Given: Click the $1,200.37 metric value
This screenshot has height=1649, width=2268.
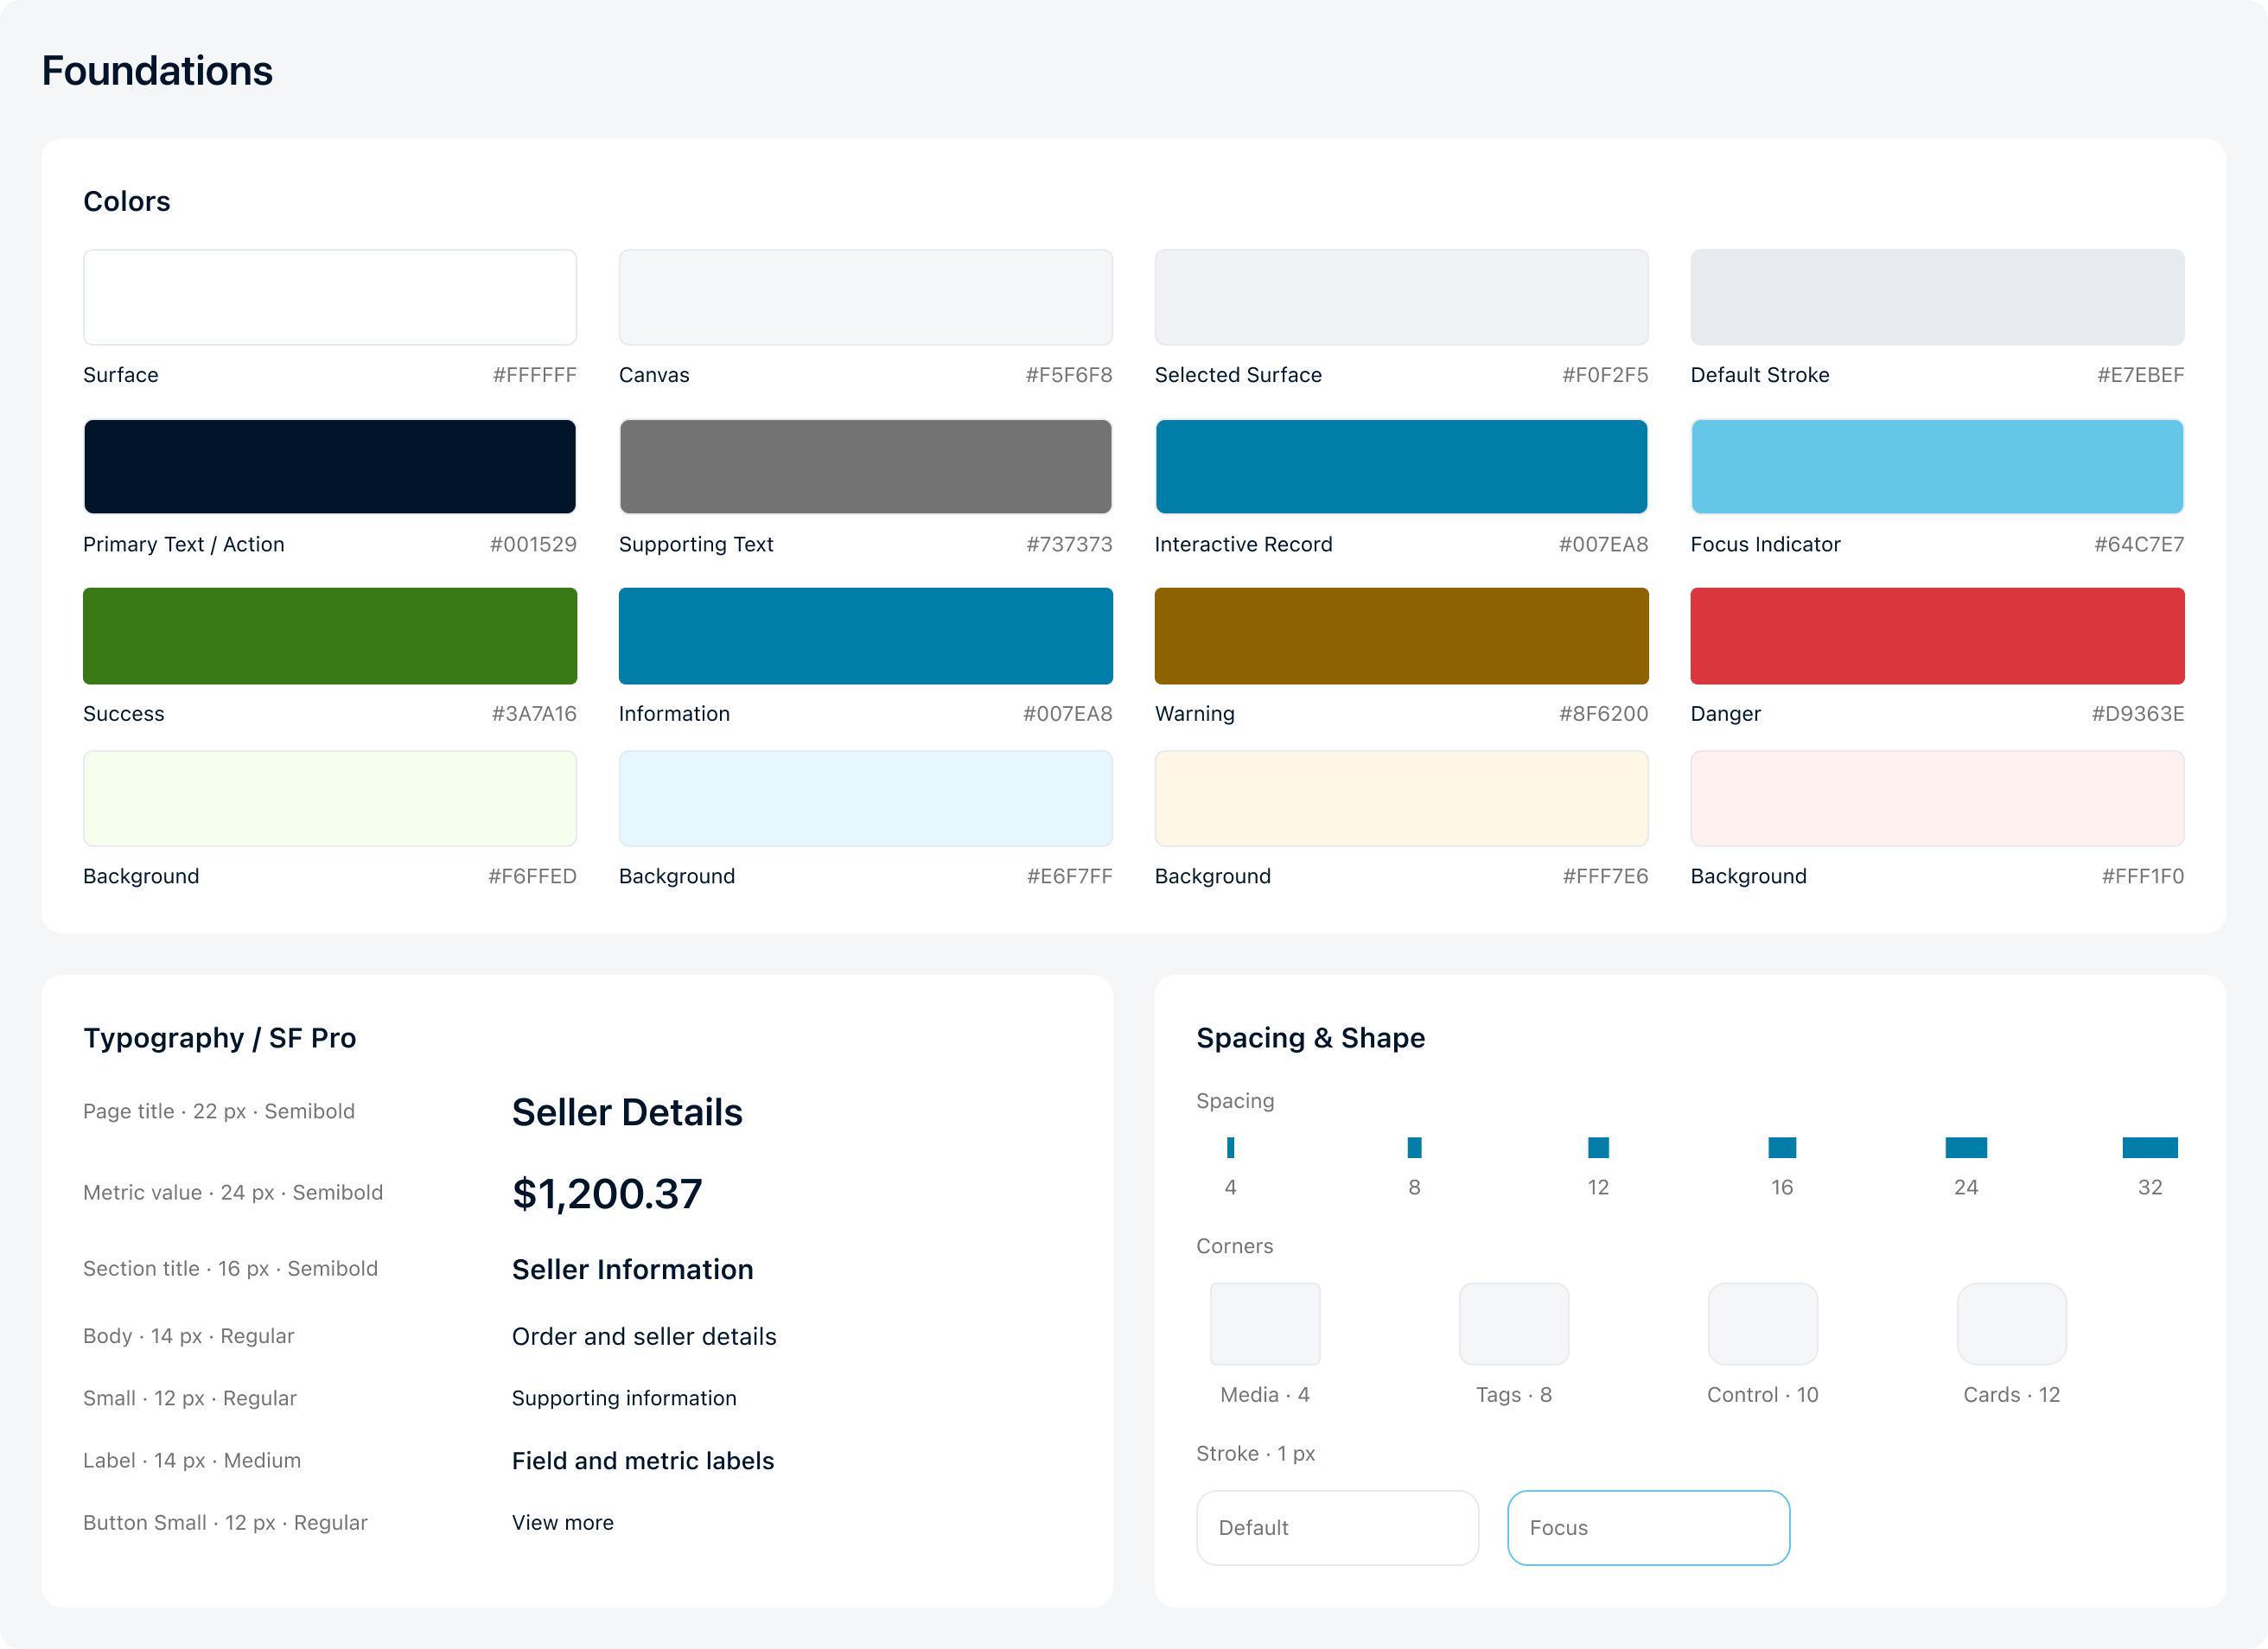Looking at the screenshot, I should click(607, 1193).
